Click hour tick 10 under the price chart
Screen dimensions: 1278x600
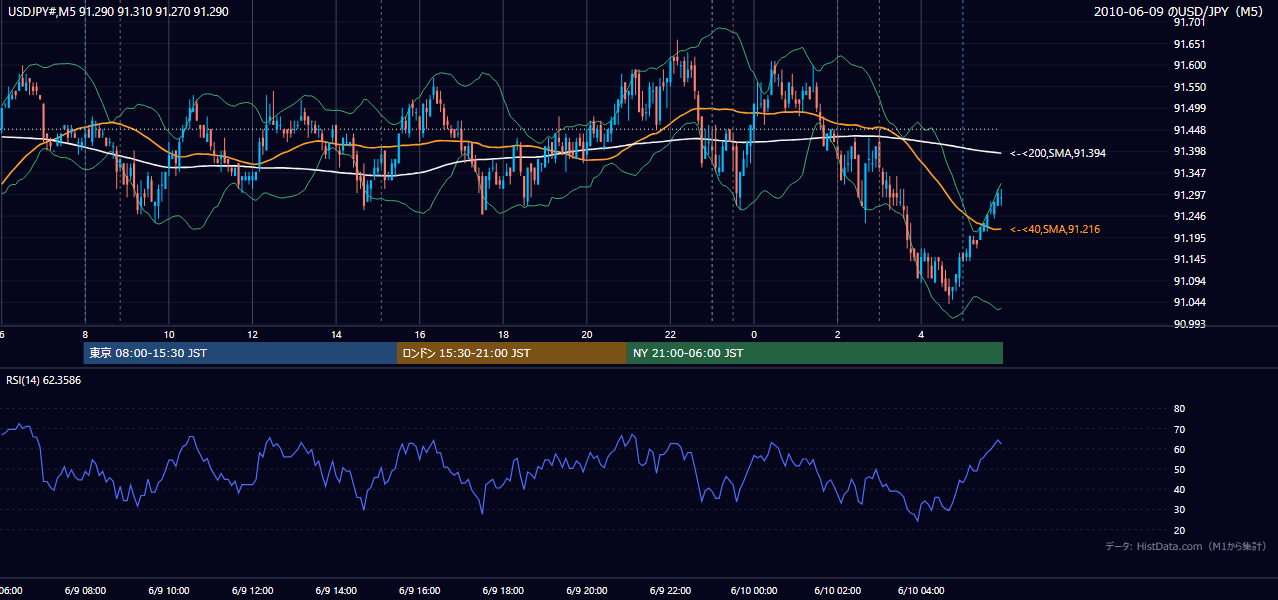click(x=169, y=334)
